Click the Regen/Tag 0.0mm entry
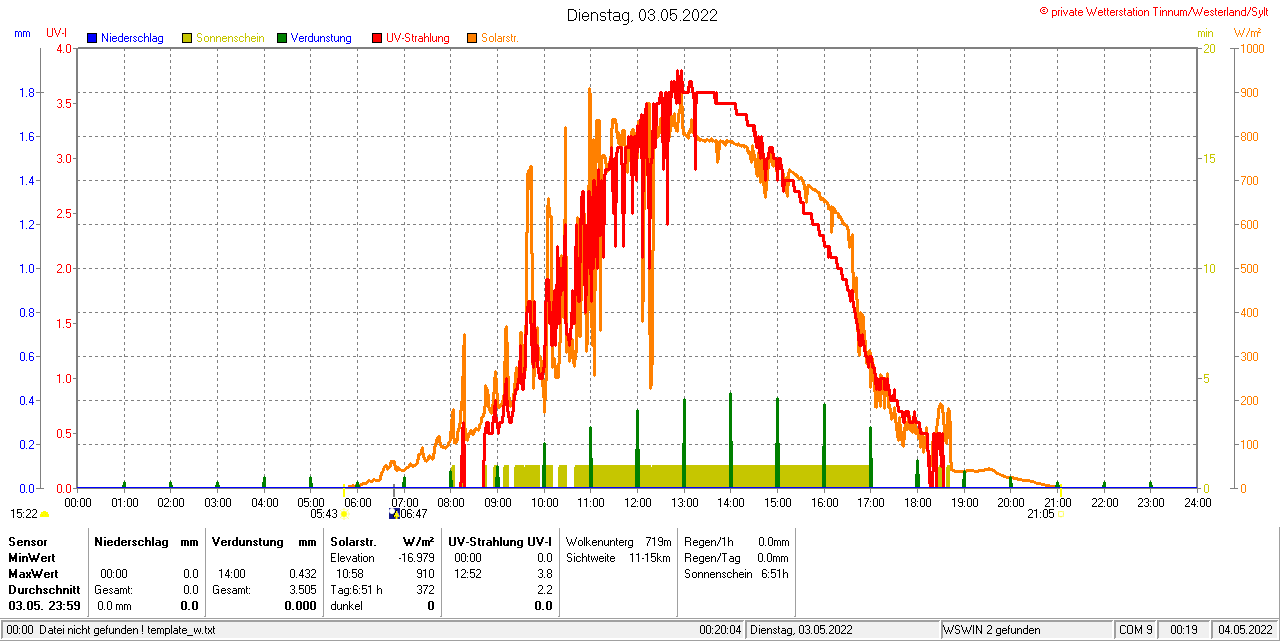 (736, 557)
